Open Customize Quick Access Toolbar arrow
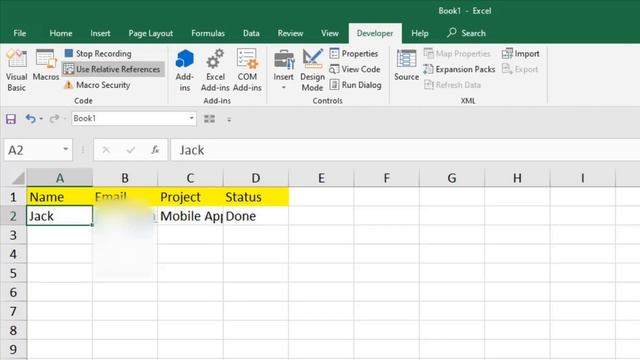This screenshot has height=360, width=640. [x=229, y=119]
